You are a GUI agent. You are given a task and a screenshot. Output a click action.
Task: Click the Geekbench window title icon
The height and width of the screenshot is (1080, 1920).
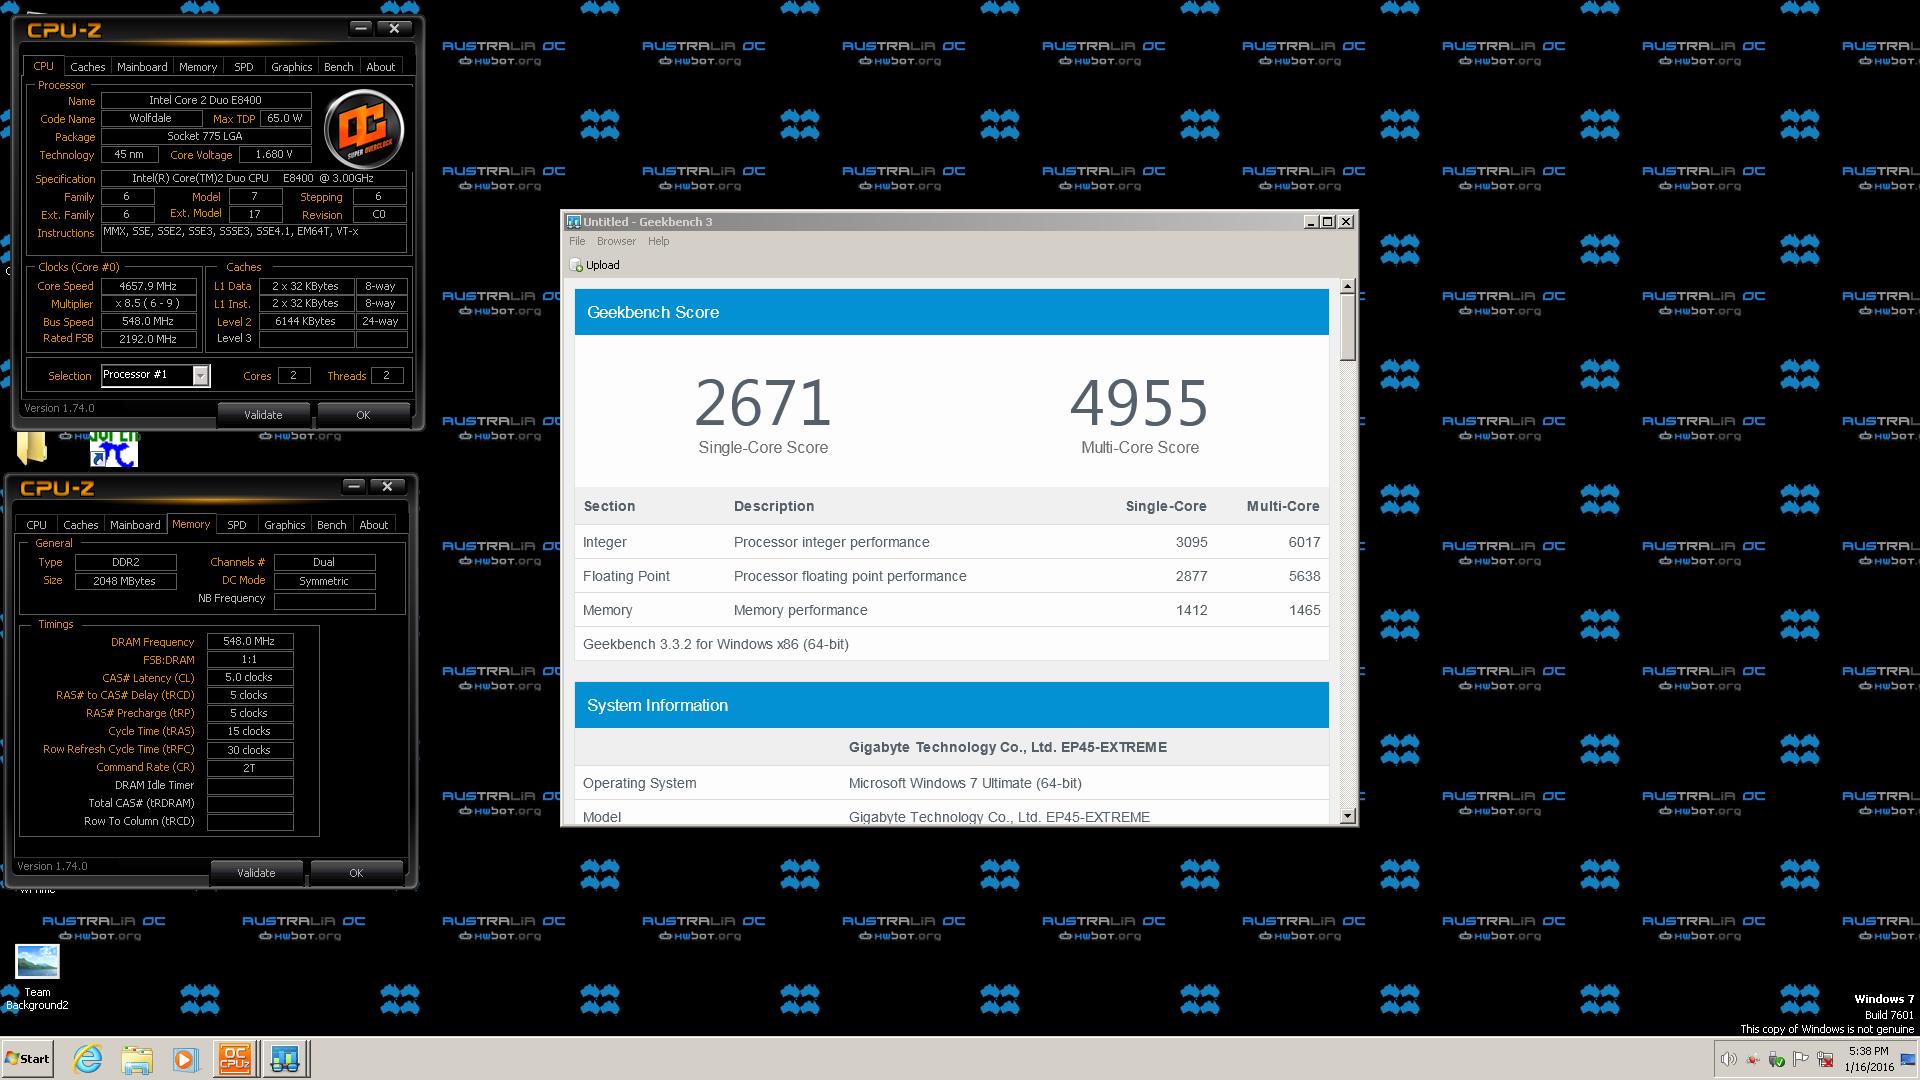[x=574, y=222]
